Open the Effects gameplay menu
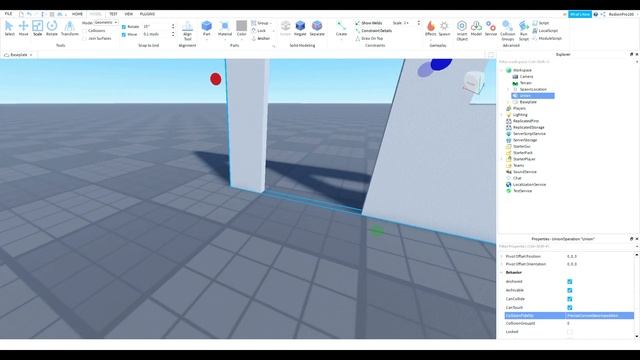 (431, 29)
